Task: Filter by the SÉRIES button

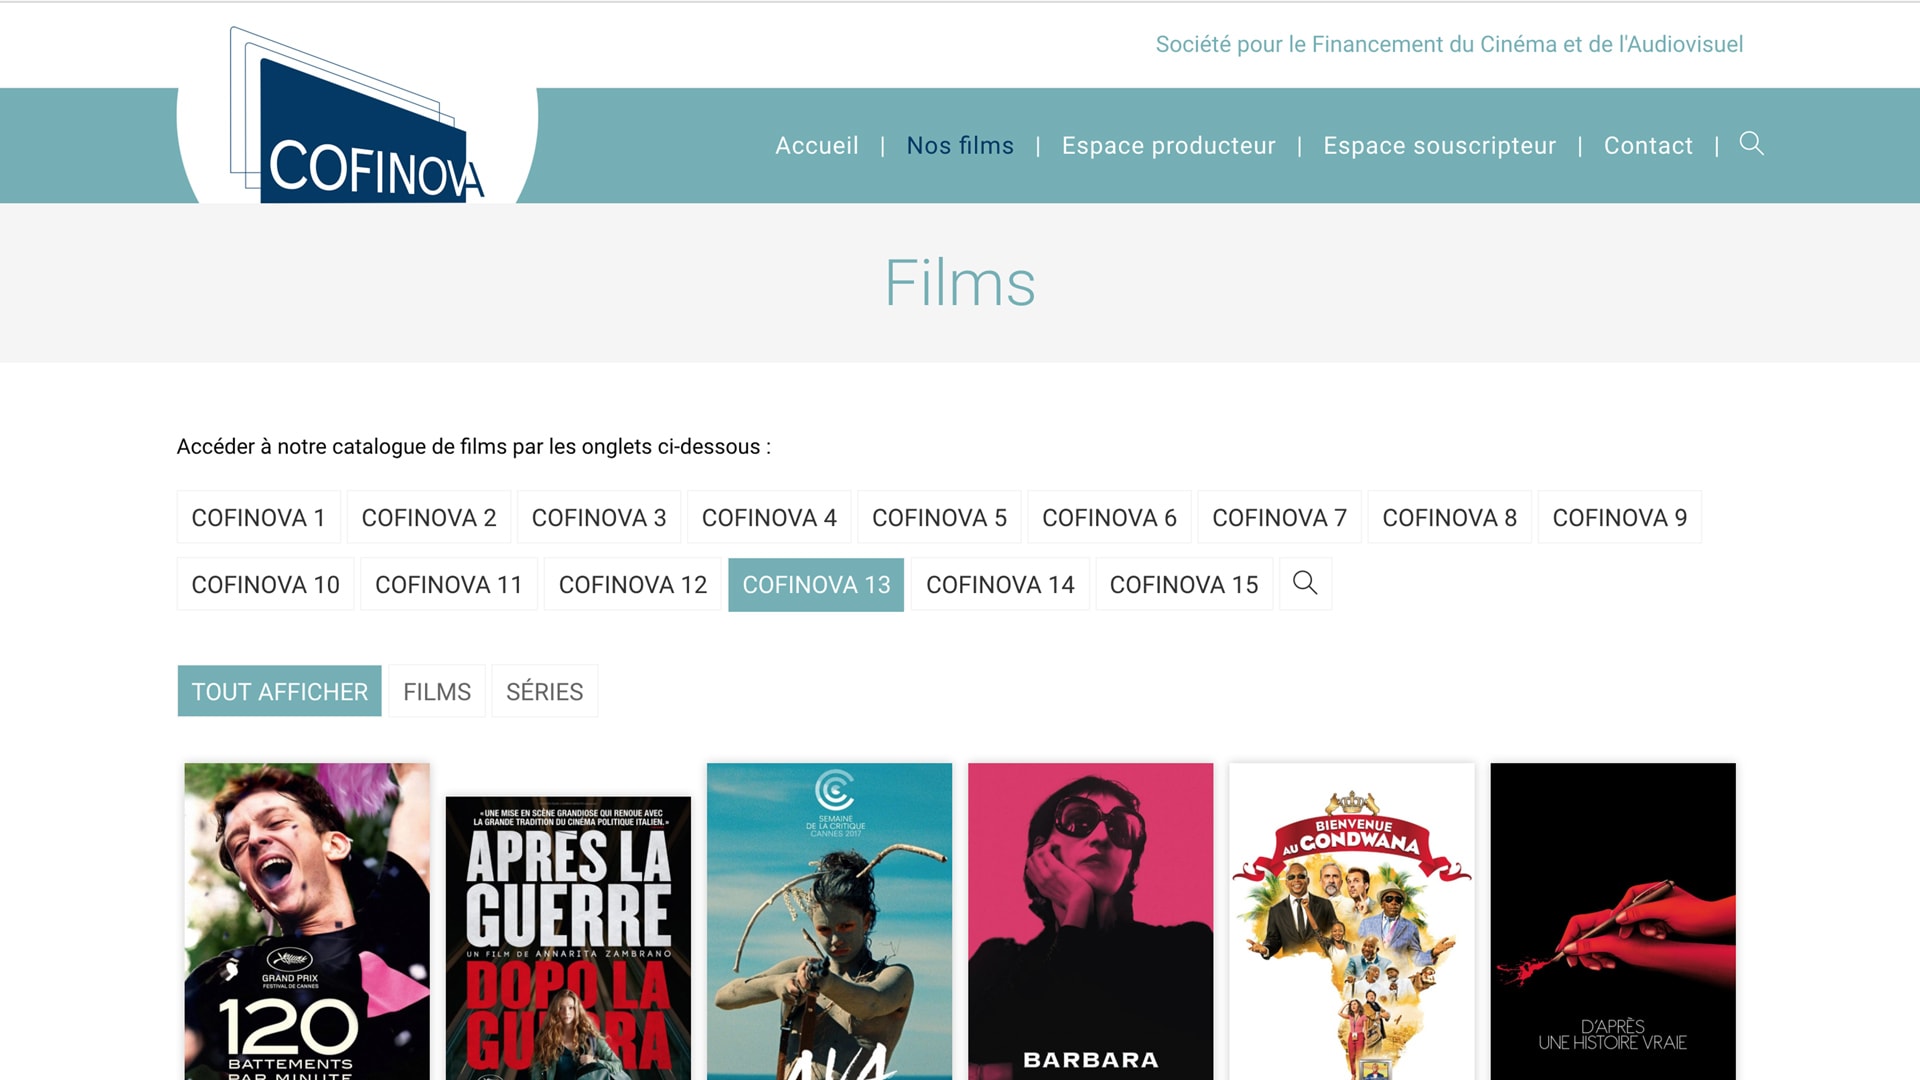Action: (544, 692)
